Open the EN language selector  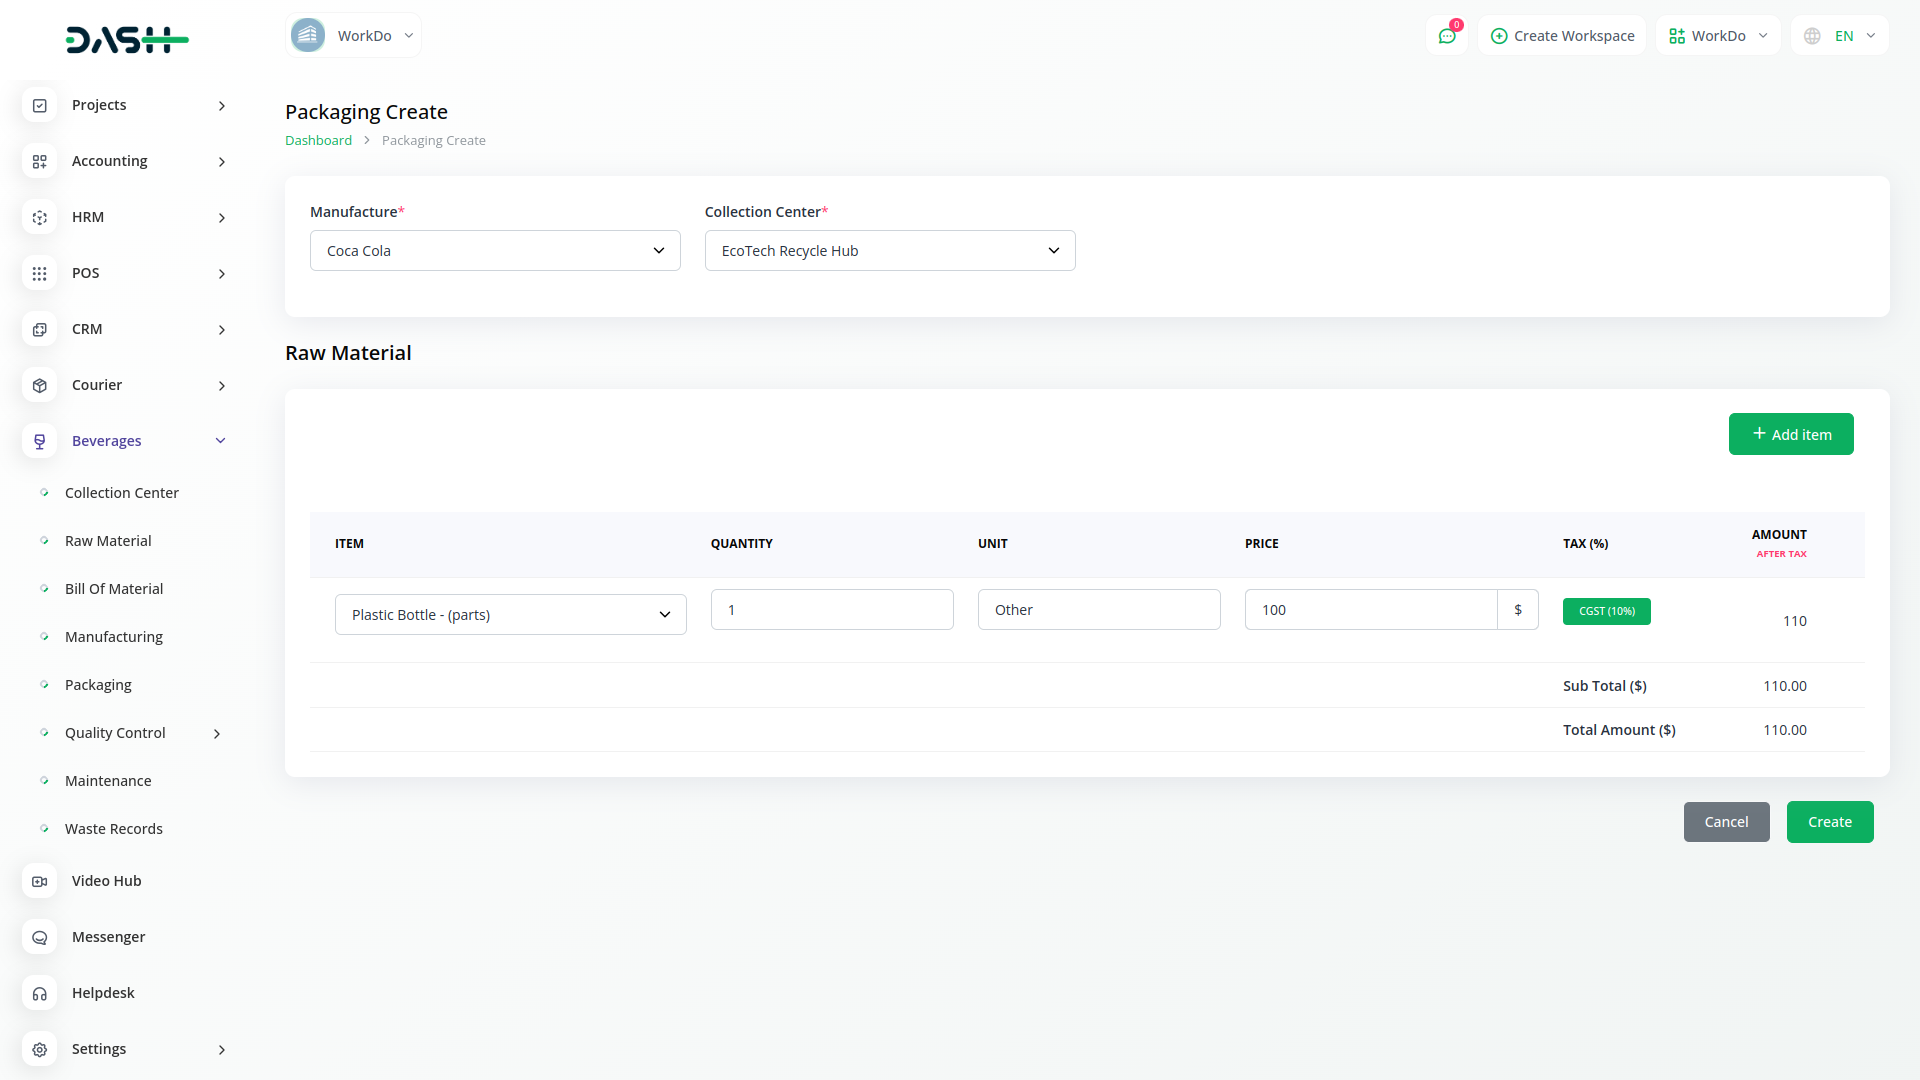(x=1840, y=36)
